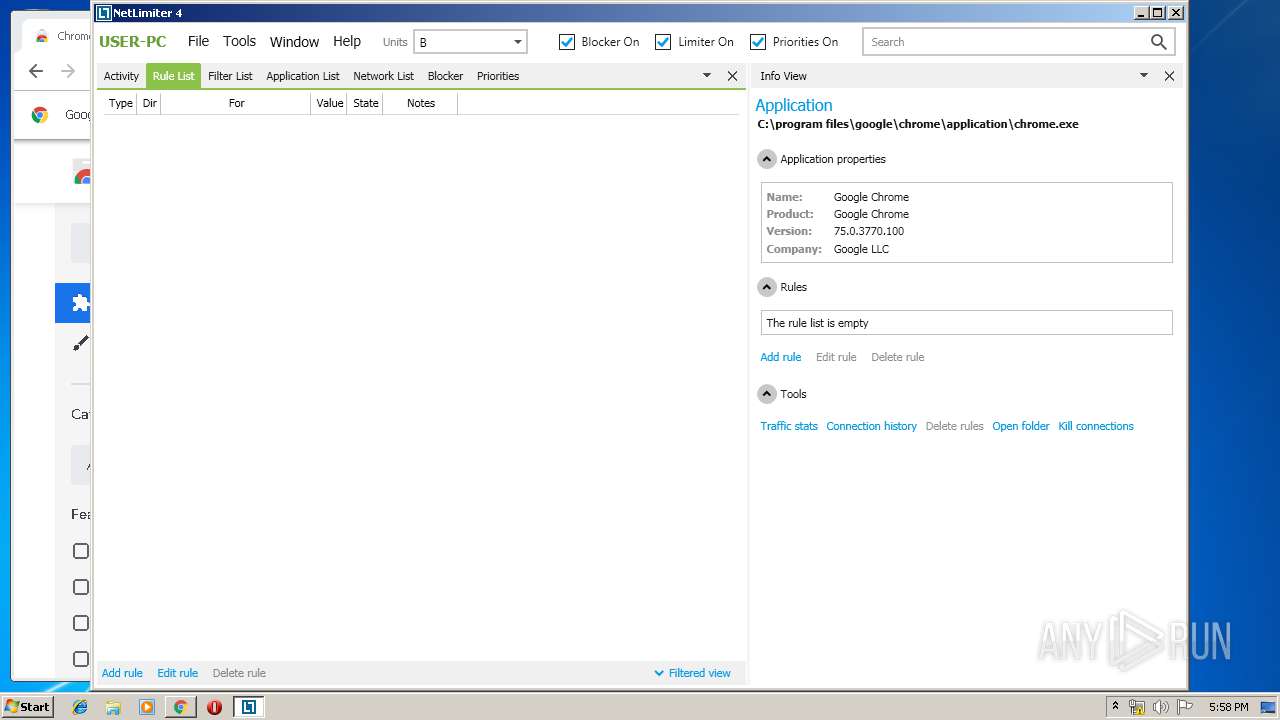The image size is (1280, 720).
Task: Open Internet Explorer from the taskbar
Action: (80, 707)
